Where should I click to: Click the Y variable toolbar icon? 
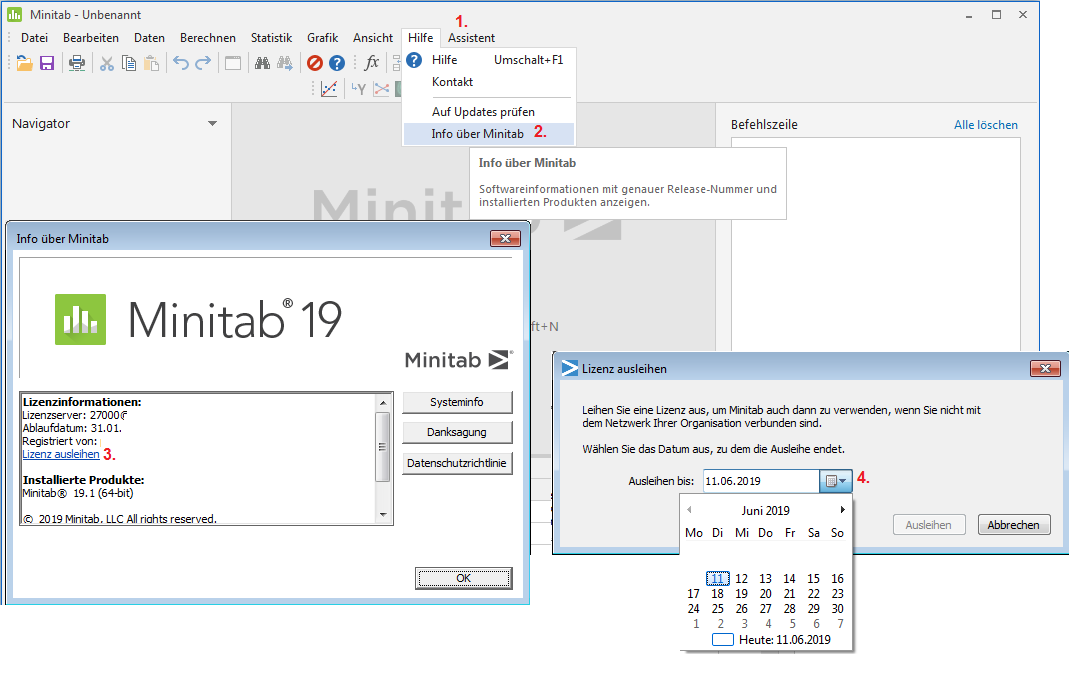[359, 89]
